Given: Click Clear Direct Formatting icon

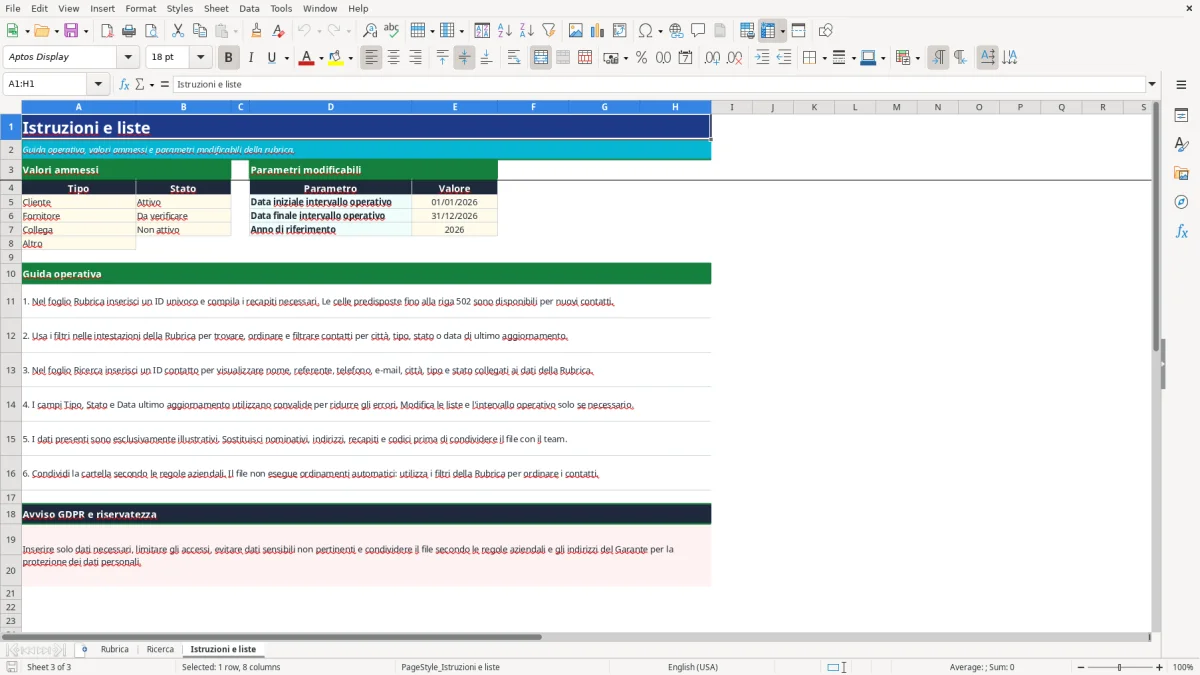Looking at the screenshot, I should [279, 31].
